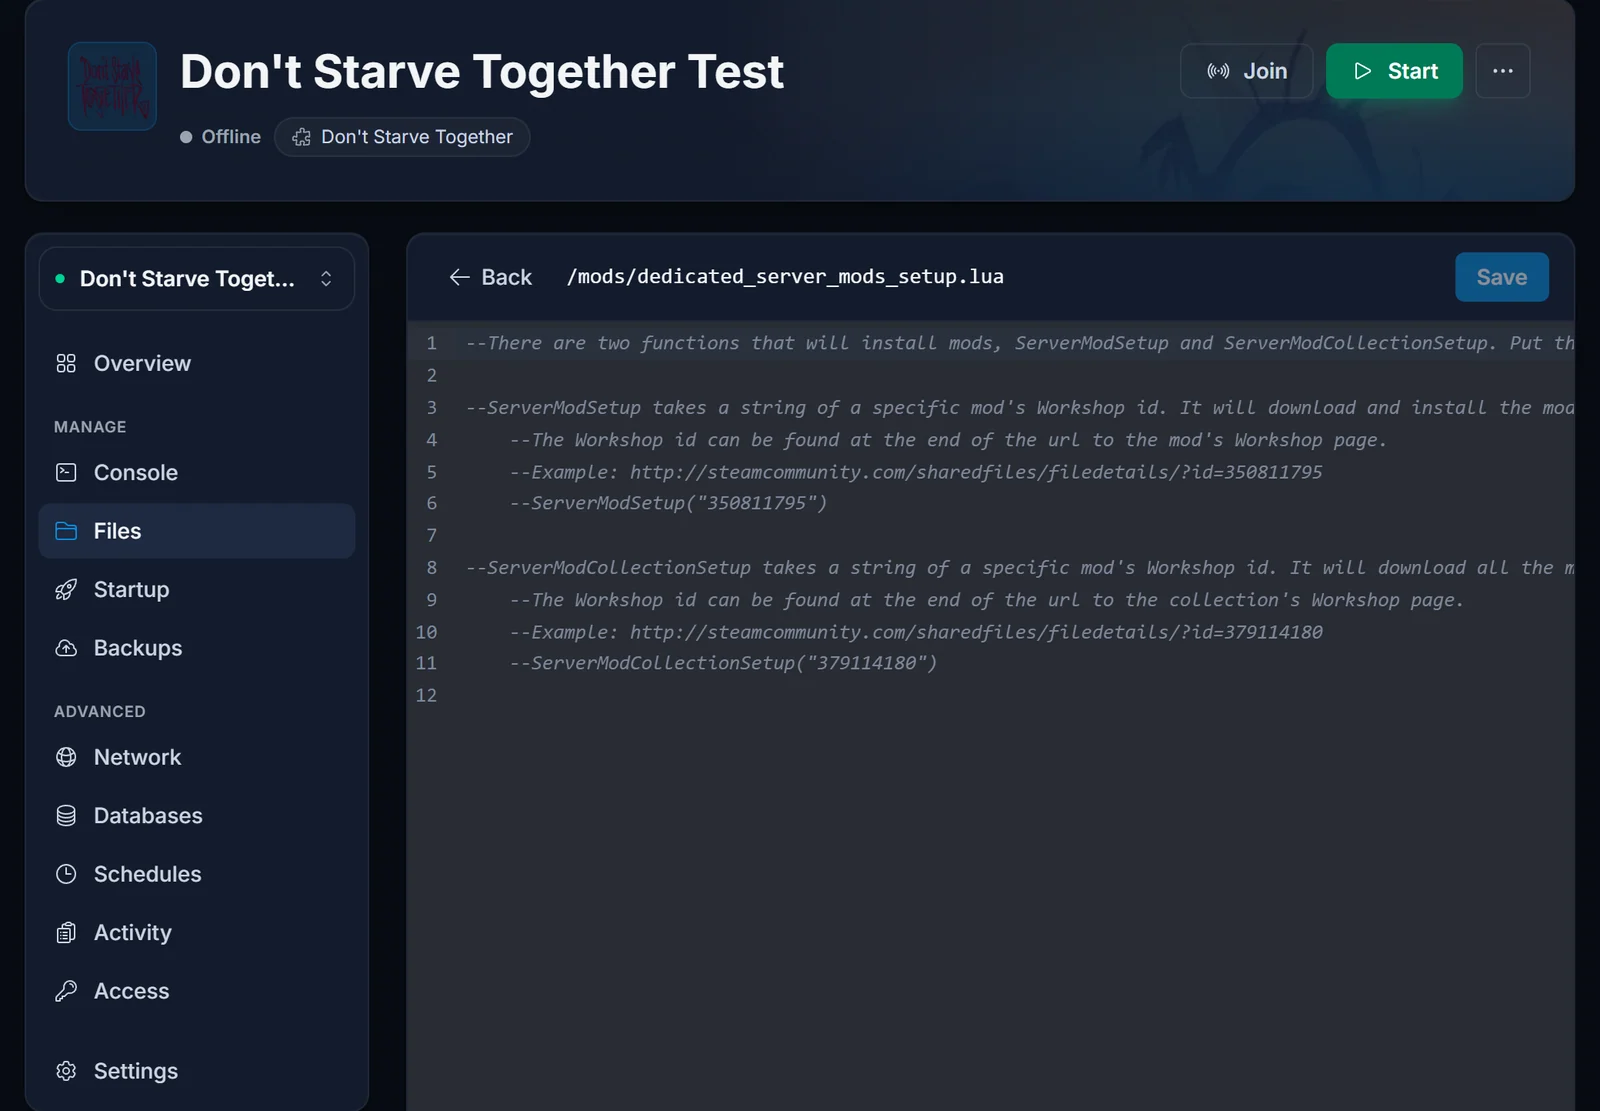
Task: Click the back arrow icon
Action: point(460,277)
